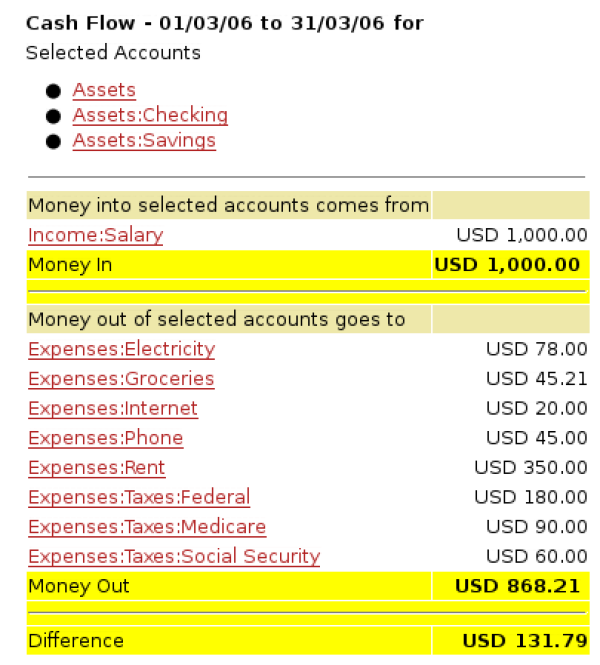
Task: Click the Difference amount USD 131.79
Action: 521,641
